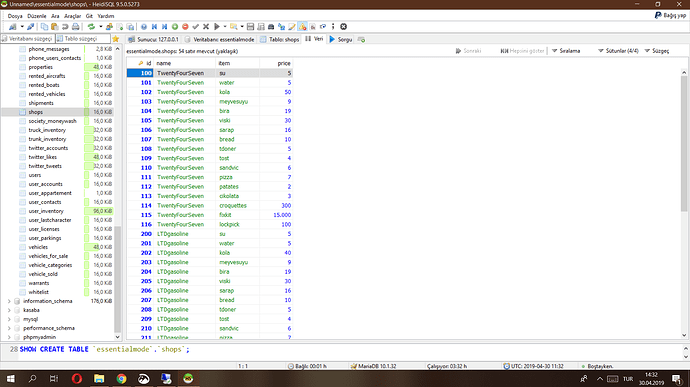This screenshot has width=690, height=387.
Task: Select the vehicles table in tree
Action: (38, 247)
